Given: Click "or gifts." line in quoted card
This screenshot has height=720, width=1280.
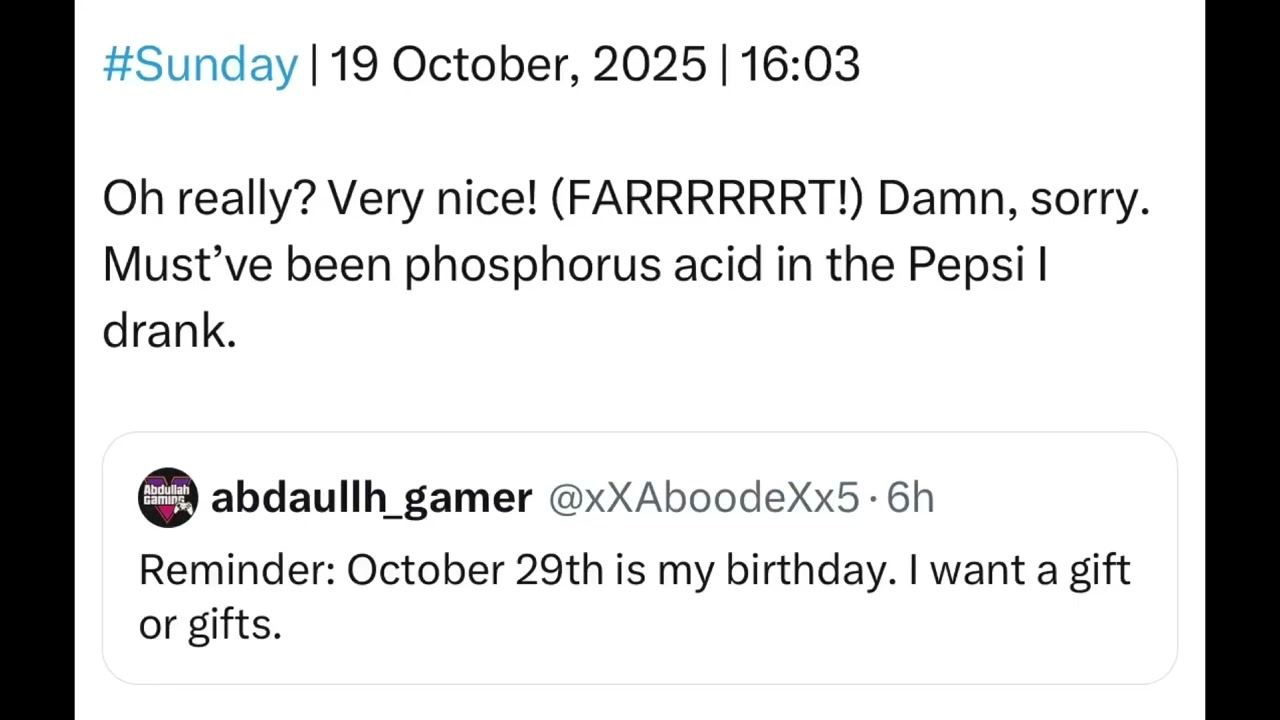Looking at the screenshot, I should pos(210,625).
